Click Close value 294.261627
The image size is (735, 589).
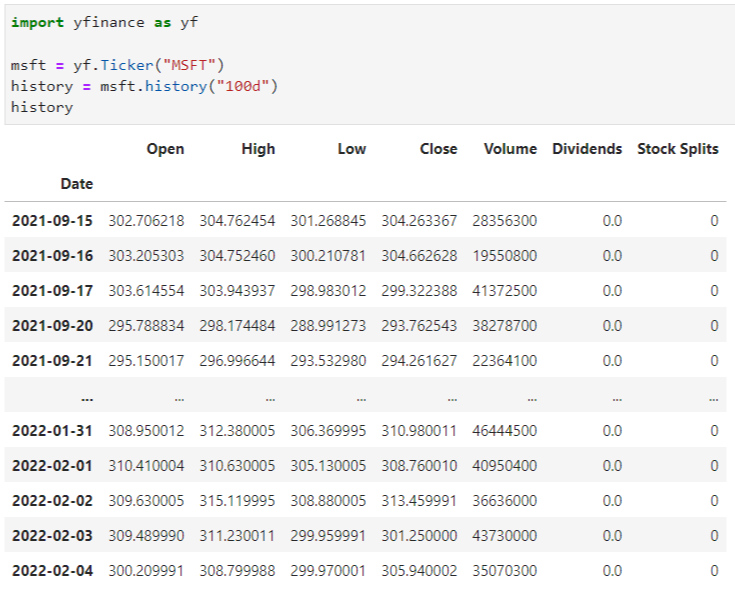(419, 361)
